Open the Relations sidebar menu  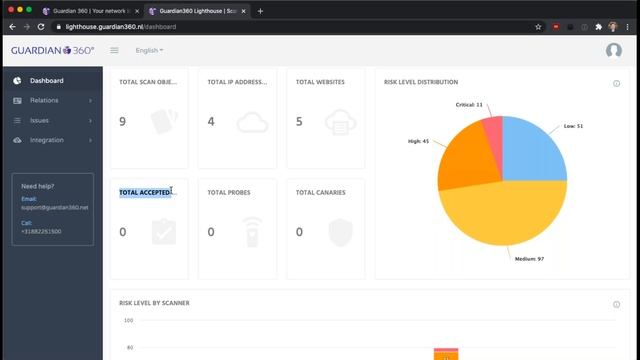(x=53, y=100)
